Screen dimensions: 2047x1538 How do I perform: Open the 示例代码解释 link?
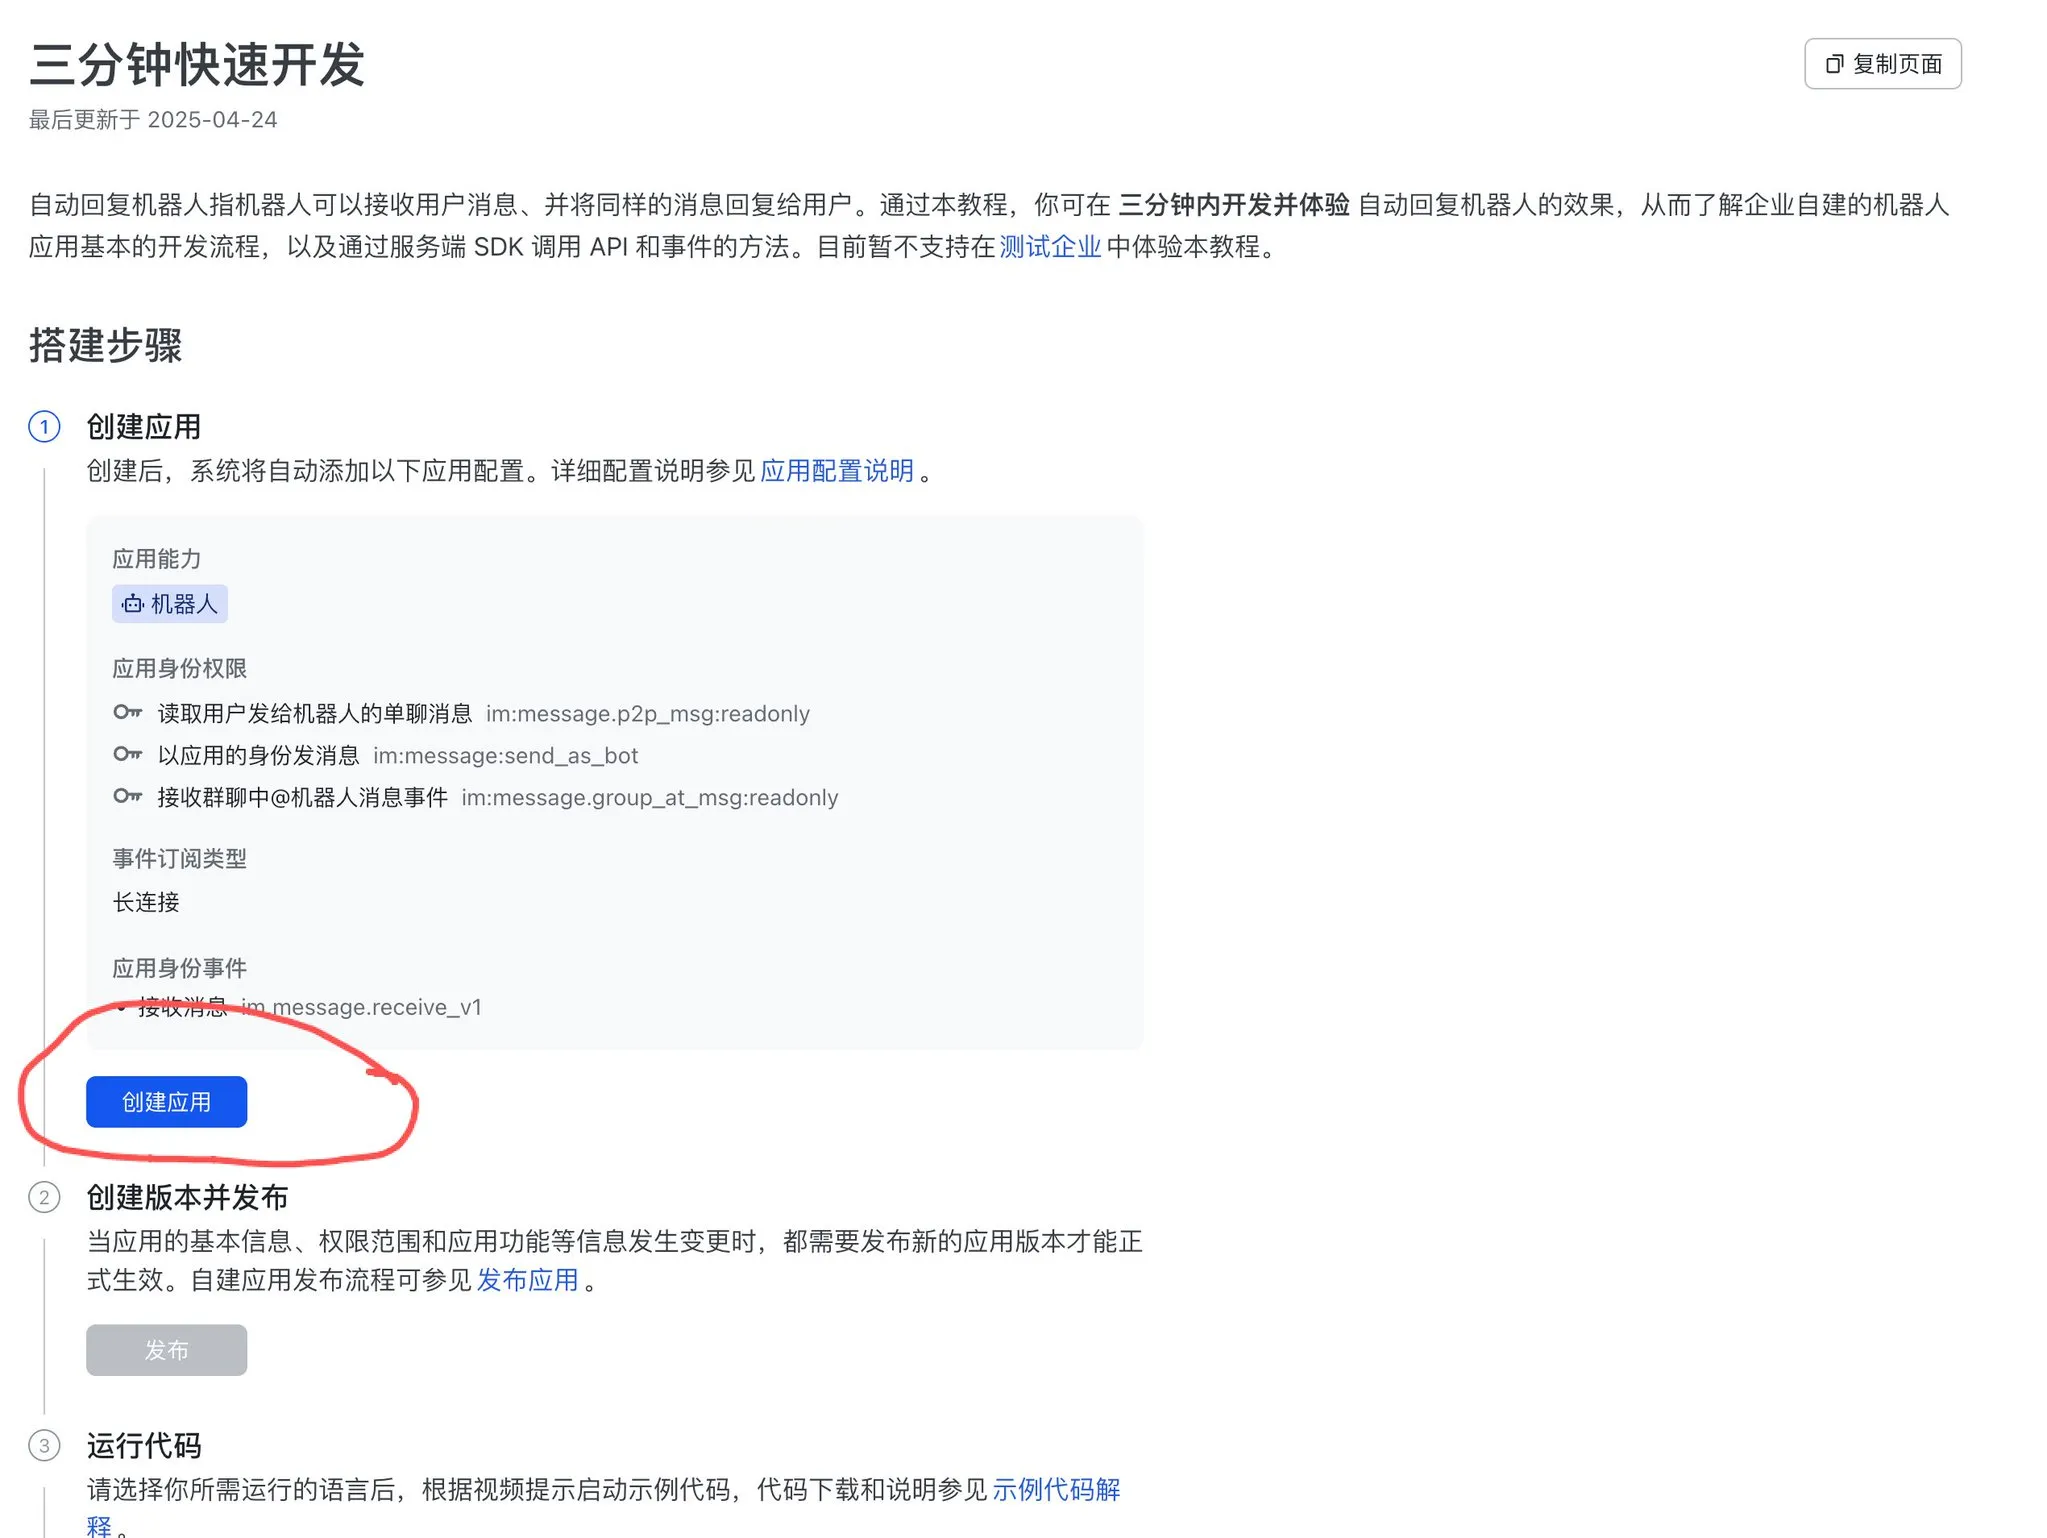tap(1058, 1489)
